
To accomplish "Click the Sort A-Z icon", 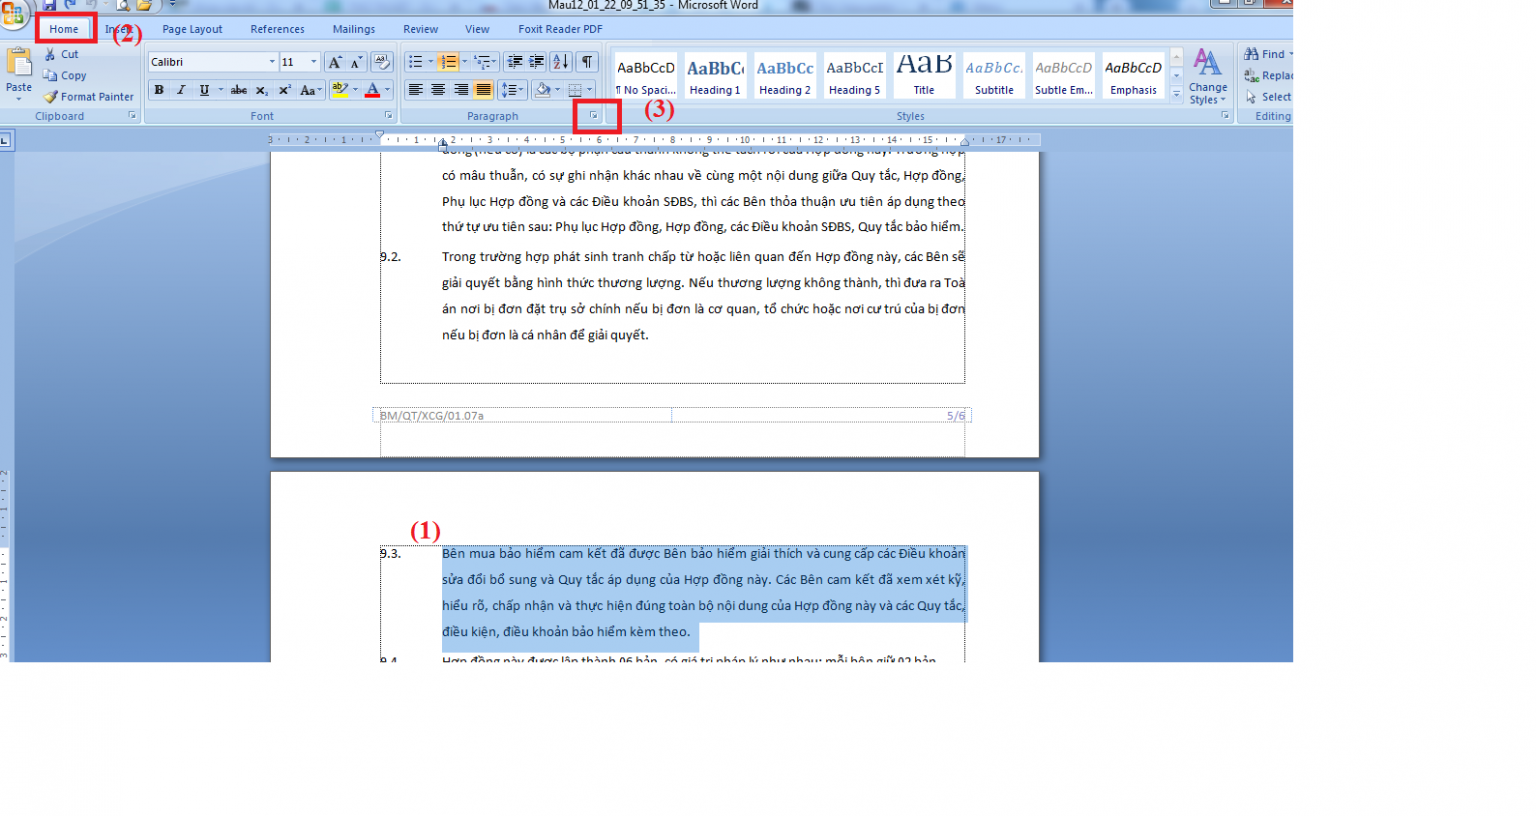I will click(560, 62).
